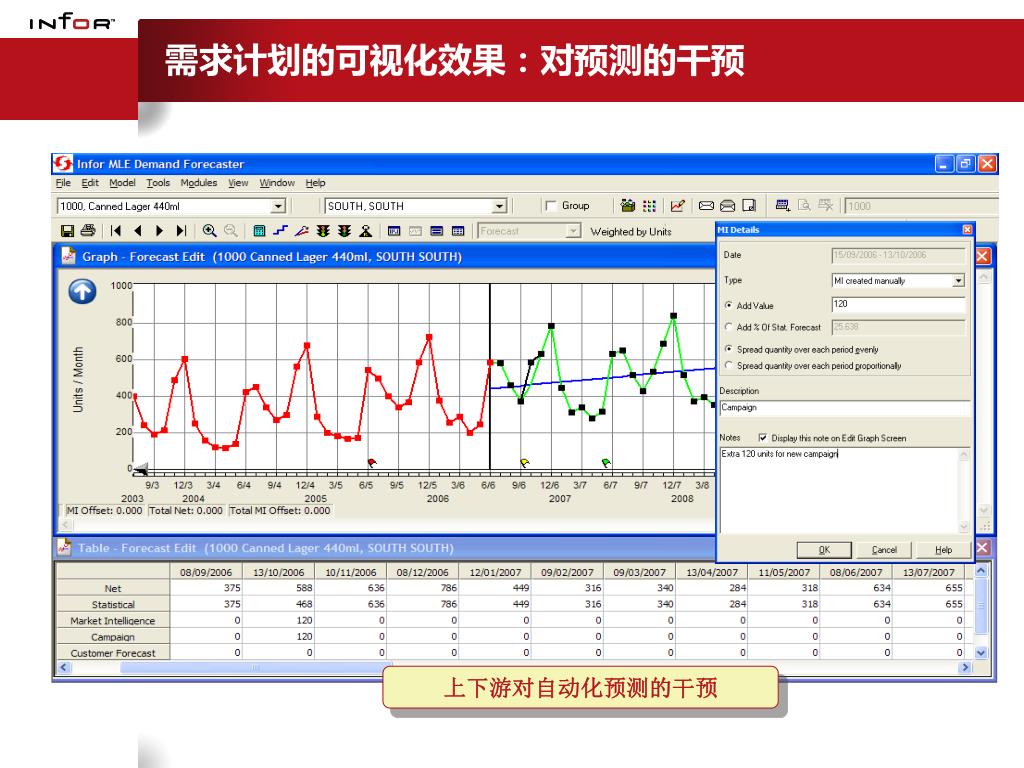Click the Add Value field containing 120

point(899,304)
